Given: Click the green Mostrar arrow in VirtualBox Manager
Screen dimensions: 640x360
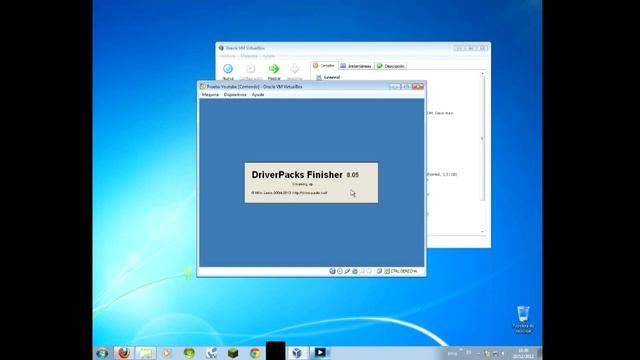Looking at the screenshot, I should point(274,69).
